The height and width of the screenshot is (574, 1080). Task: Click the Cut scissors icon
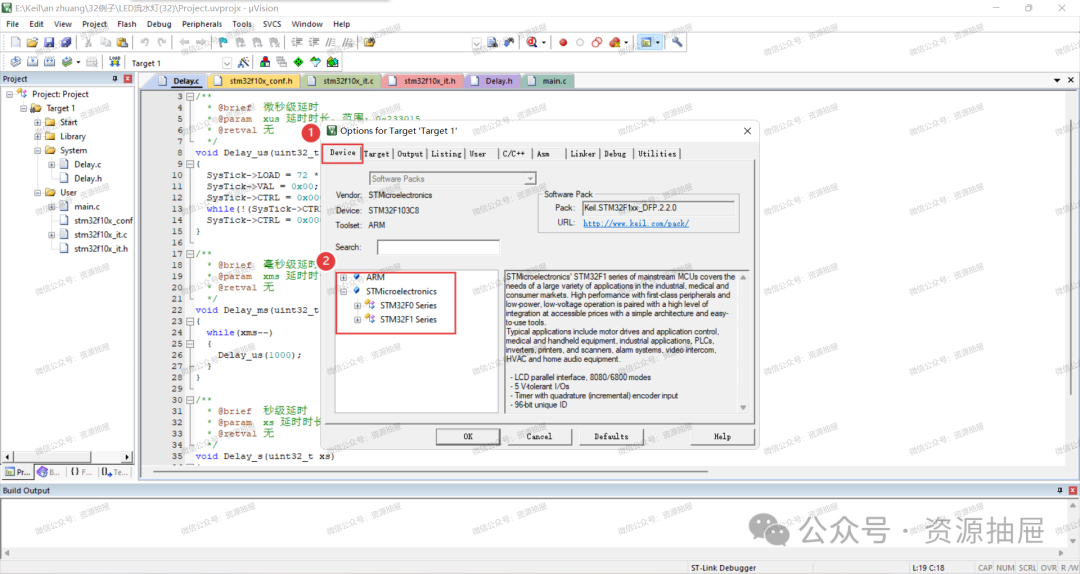pyautogui.click(x=88, y=42)
